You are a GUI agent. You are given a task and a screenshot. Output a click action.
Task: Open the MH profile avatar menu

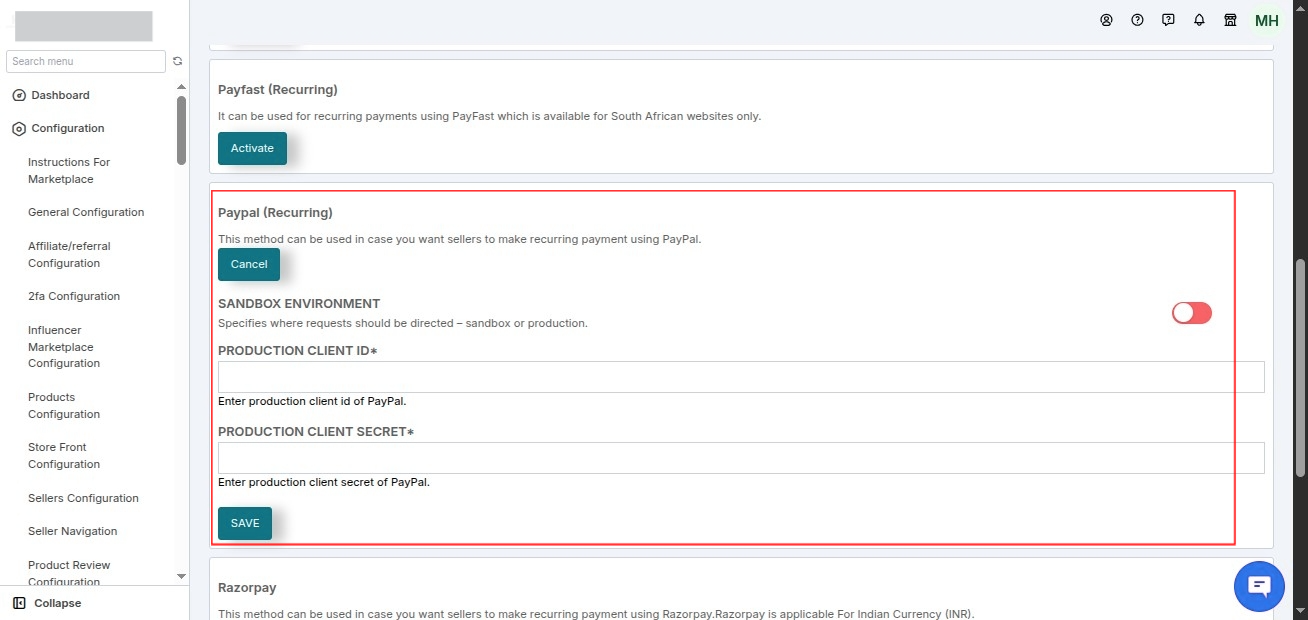pyautogui.click(x=1267, y=20)
